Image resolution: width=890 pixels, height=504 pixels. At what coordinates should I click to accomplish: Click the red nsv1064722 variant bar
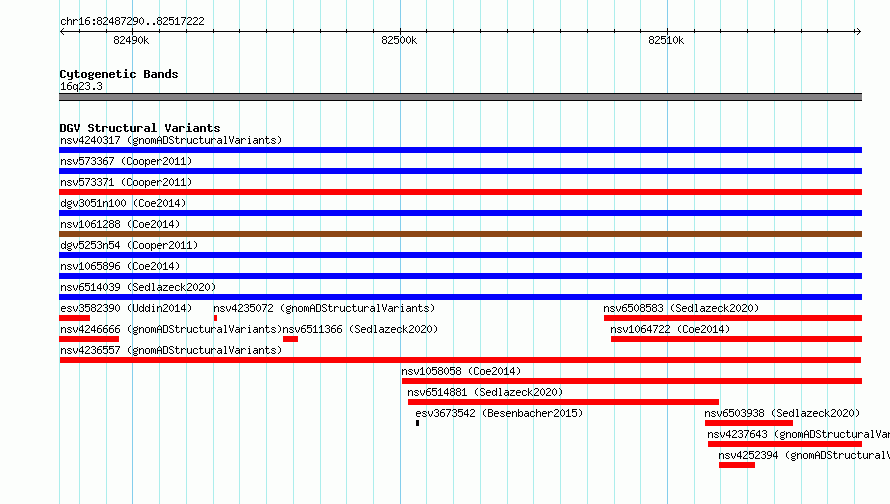(x=736, y=339)
